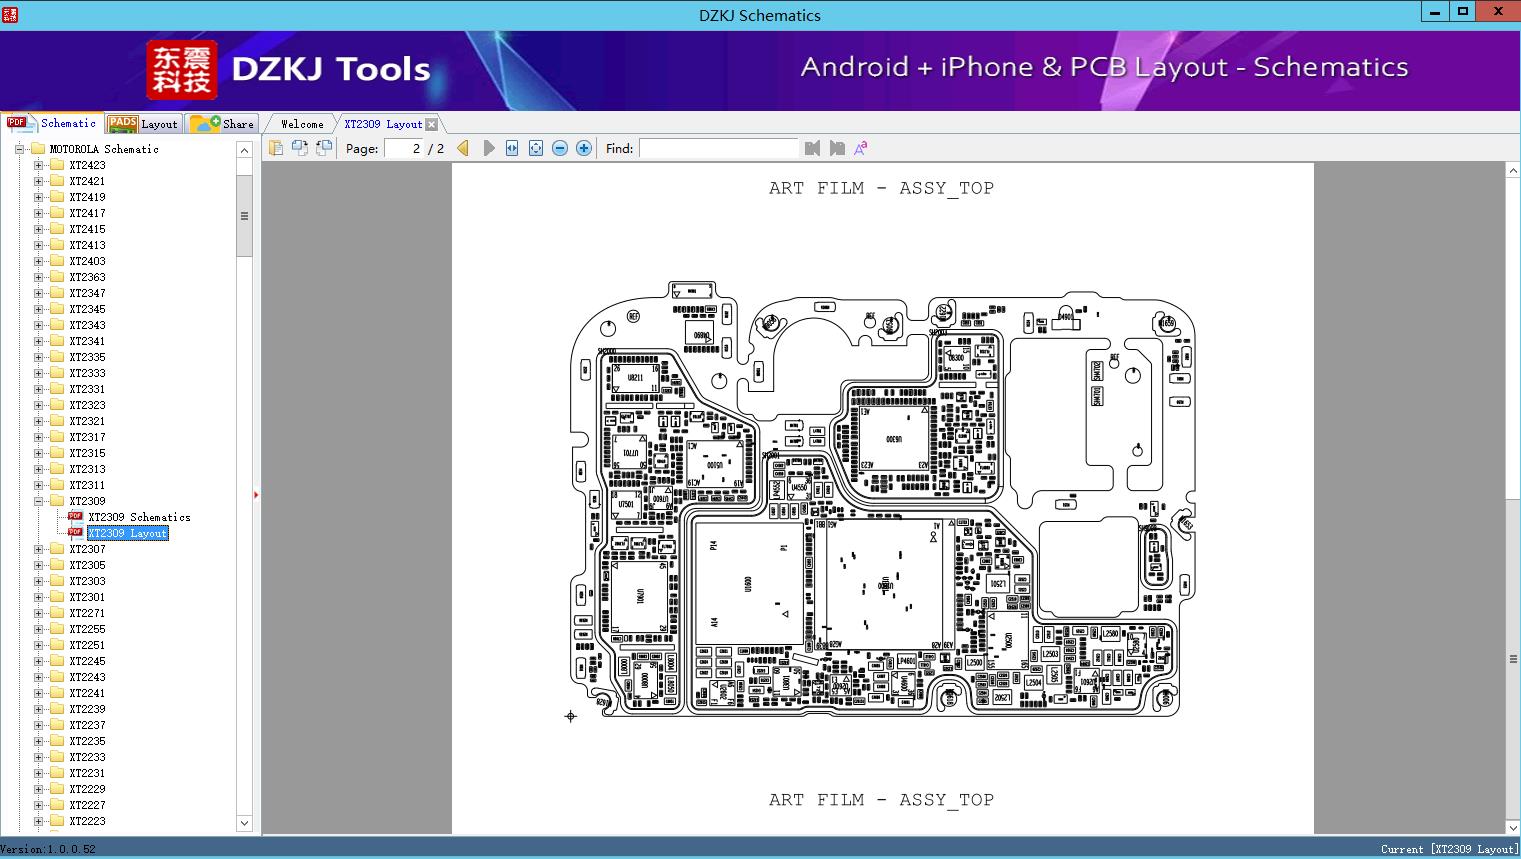
Task: Click the fit width icon
Action: click(512, 148)
